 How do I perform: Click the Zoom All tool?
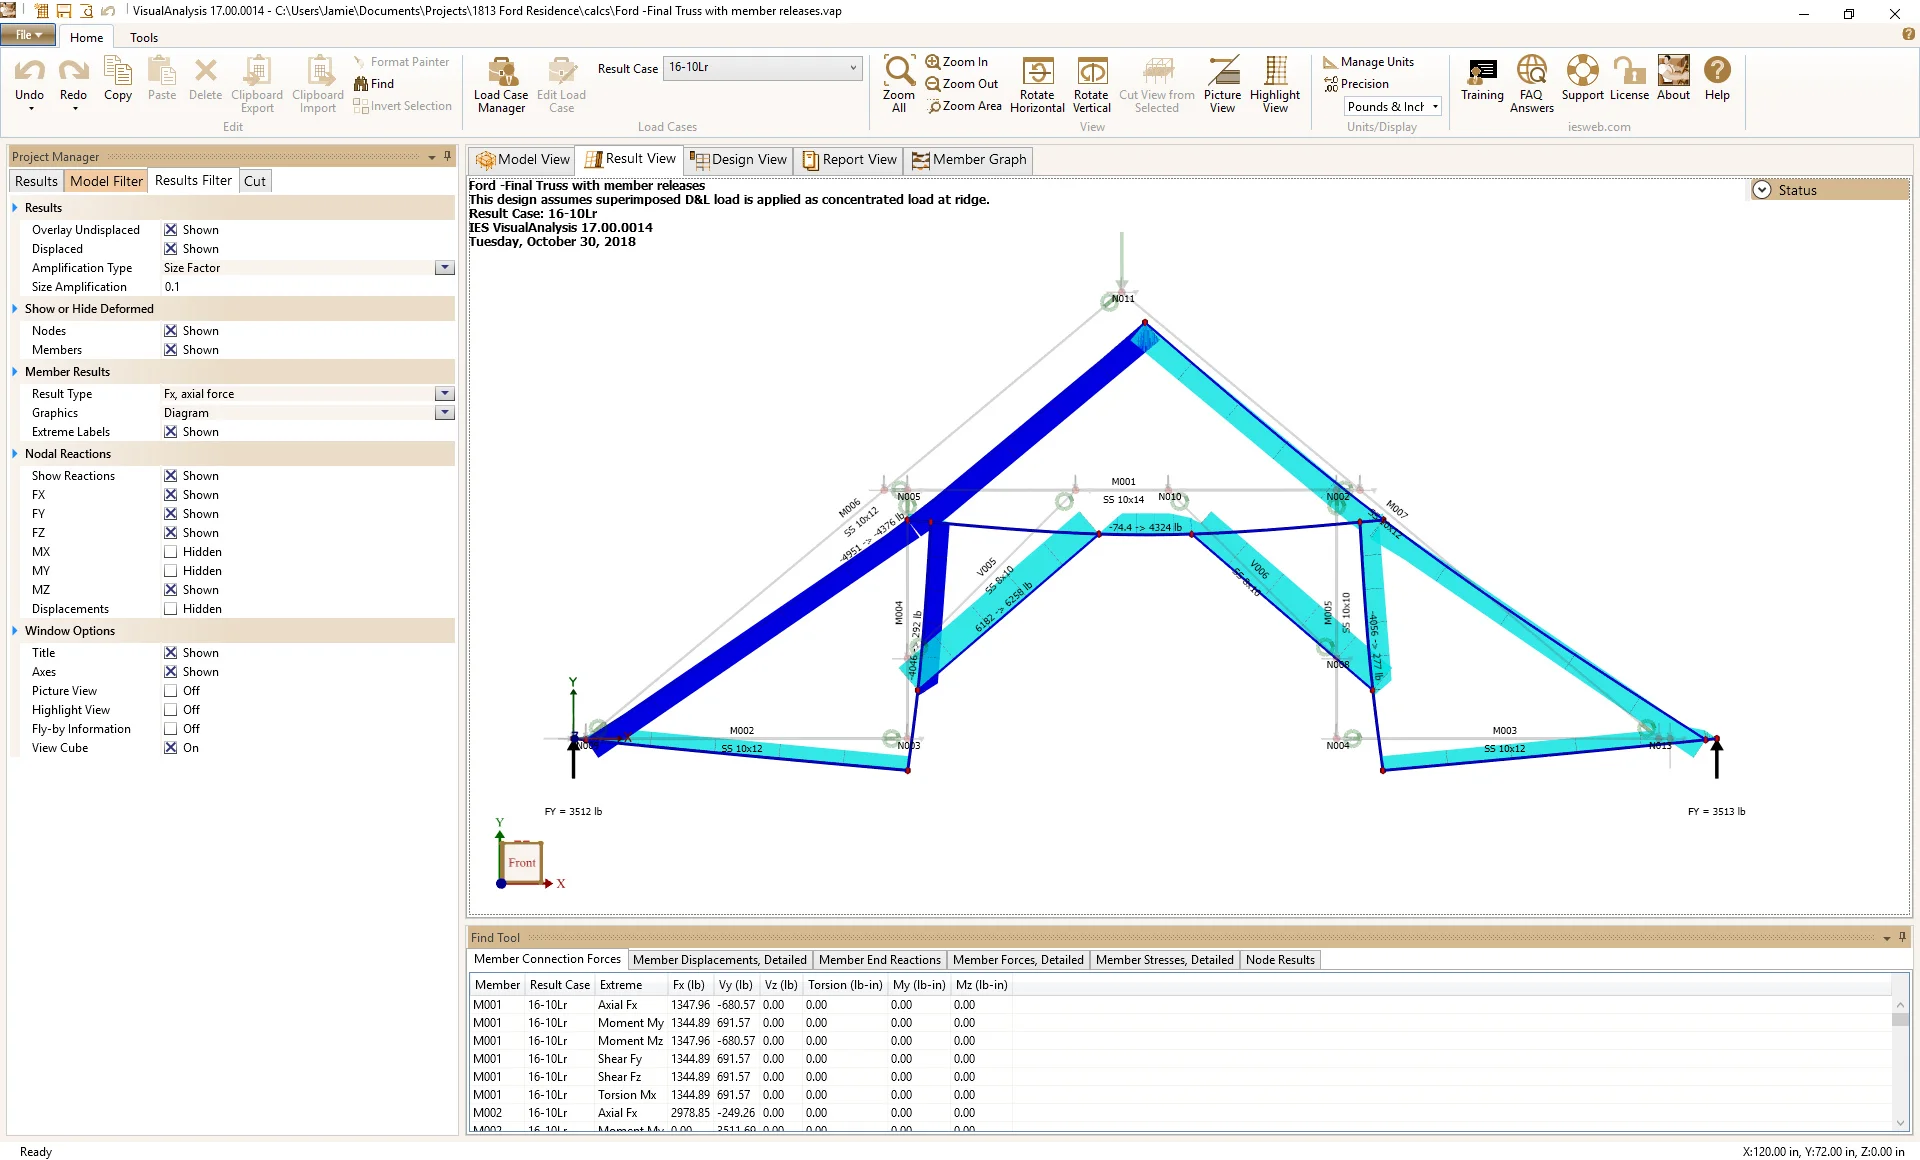click(898, 84)
